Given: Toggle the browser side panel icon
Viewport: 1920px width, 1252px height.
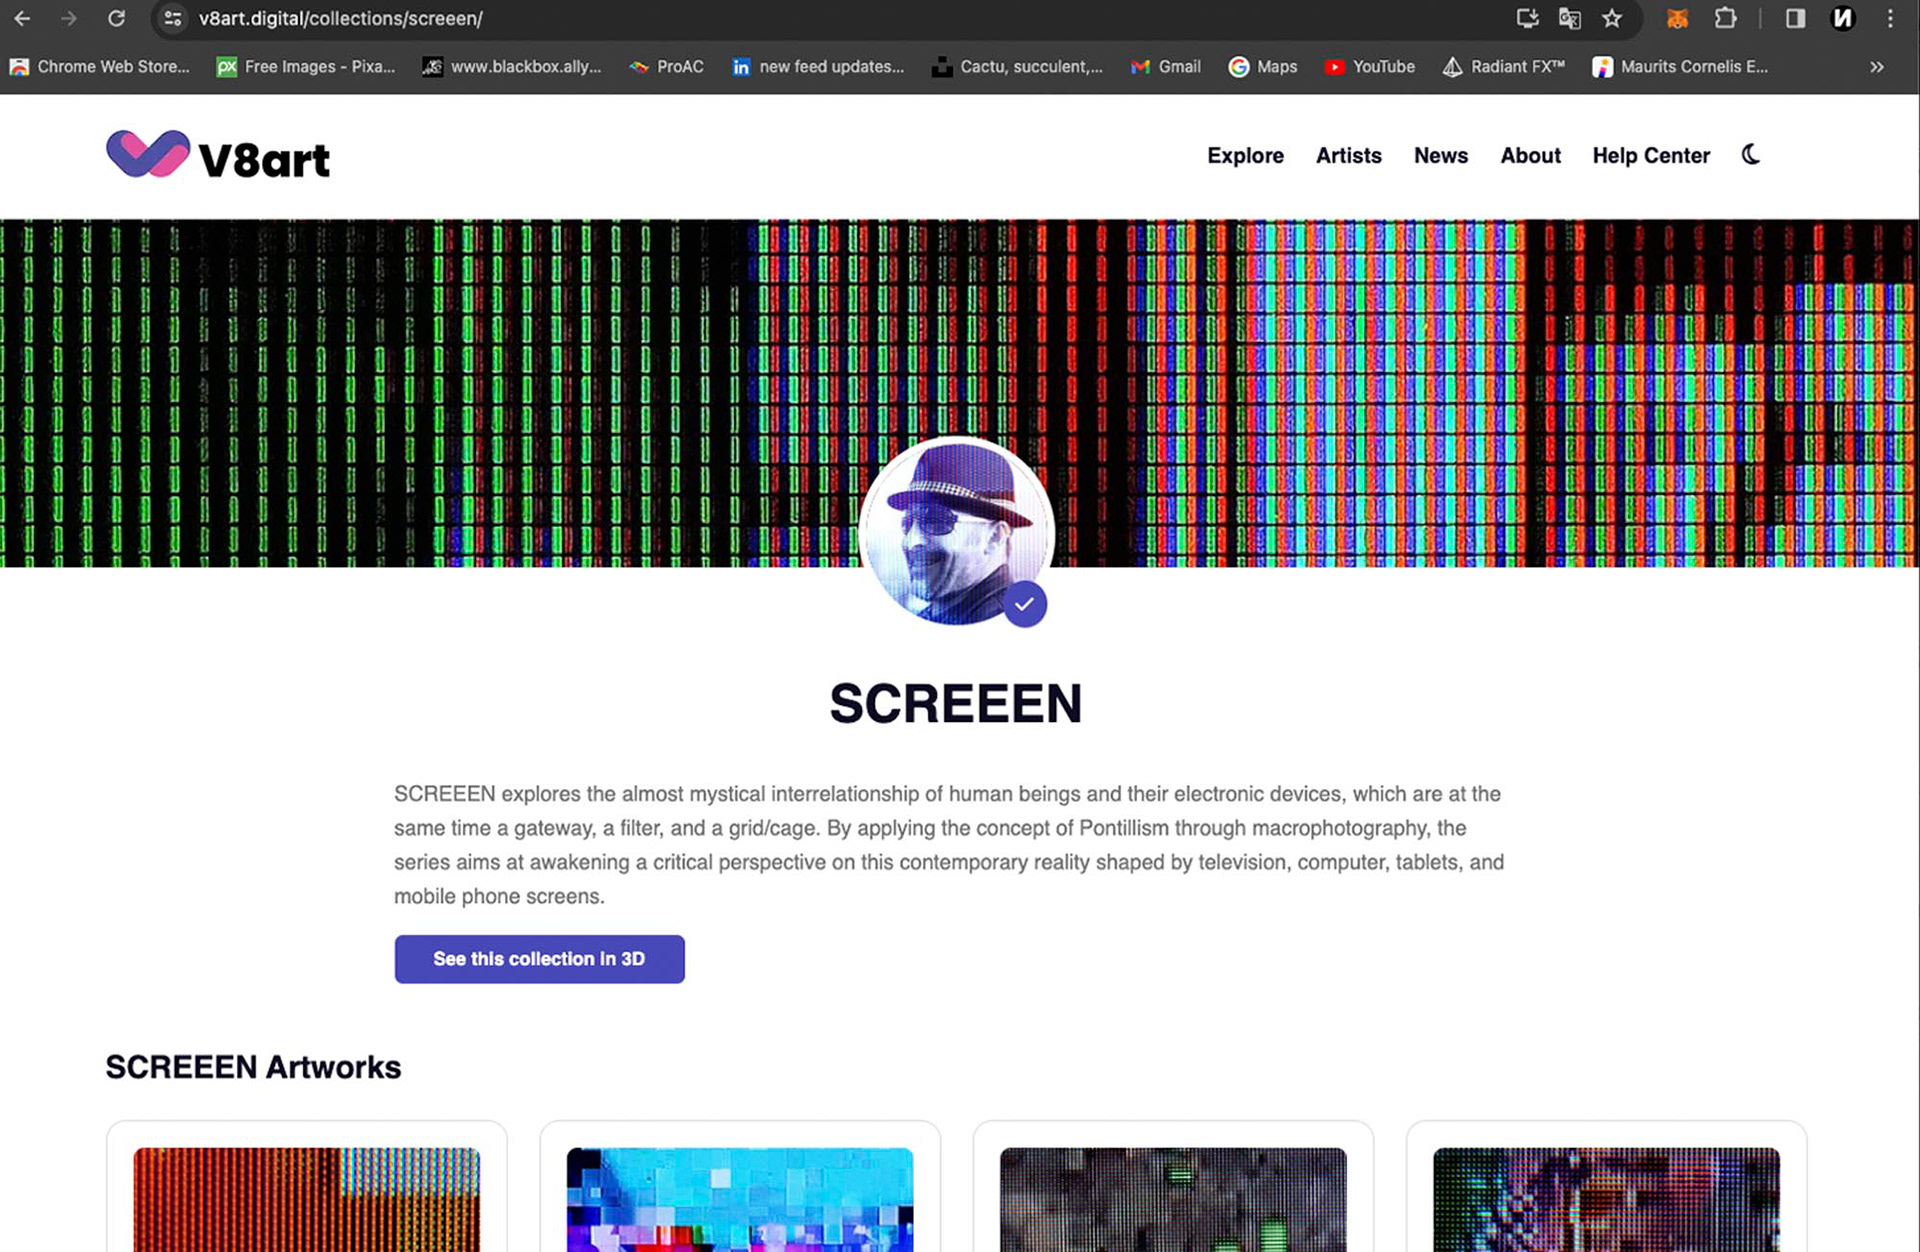Looking at the screenshot, I should pyautogui.click(x=1795, y=18).
